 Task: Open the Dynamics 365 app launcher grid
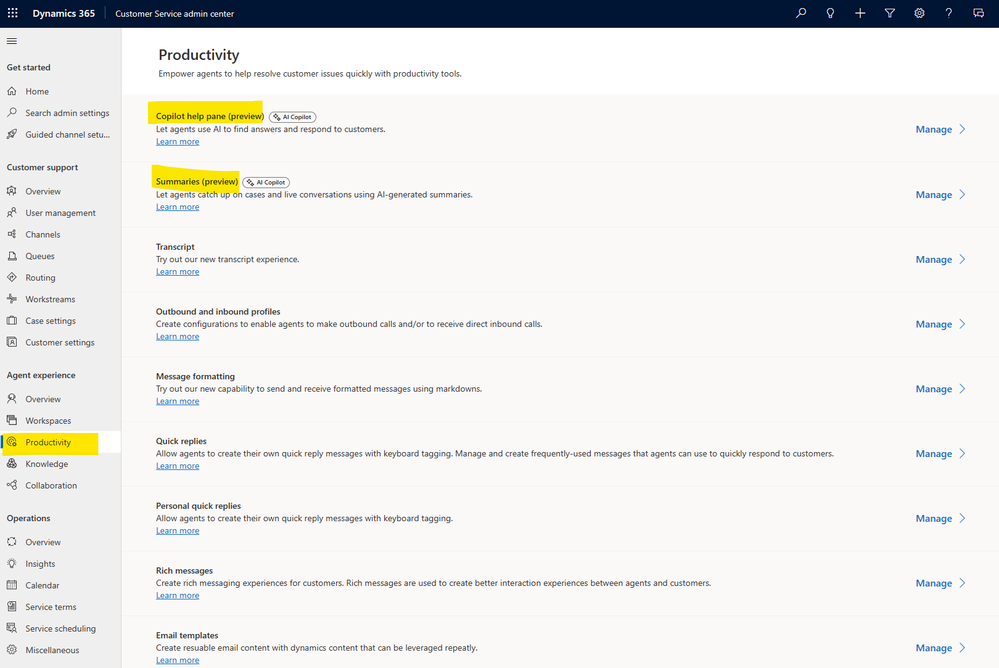coord(13,13)
